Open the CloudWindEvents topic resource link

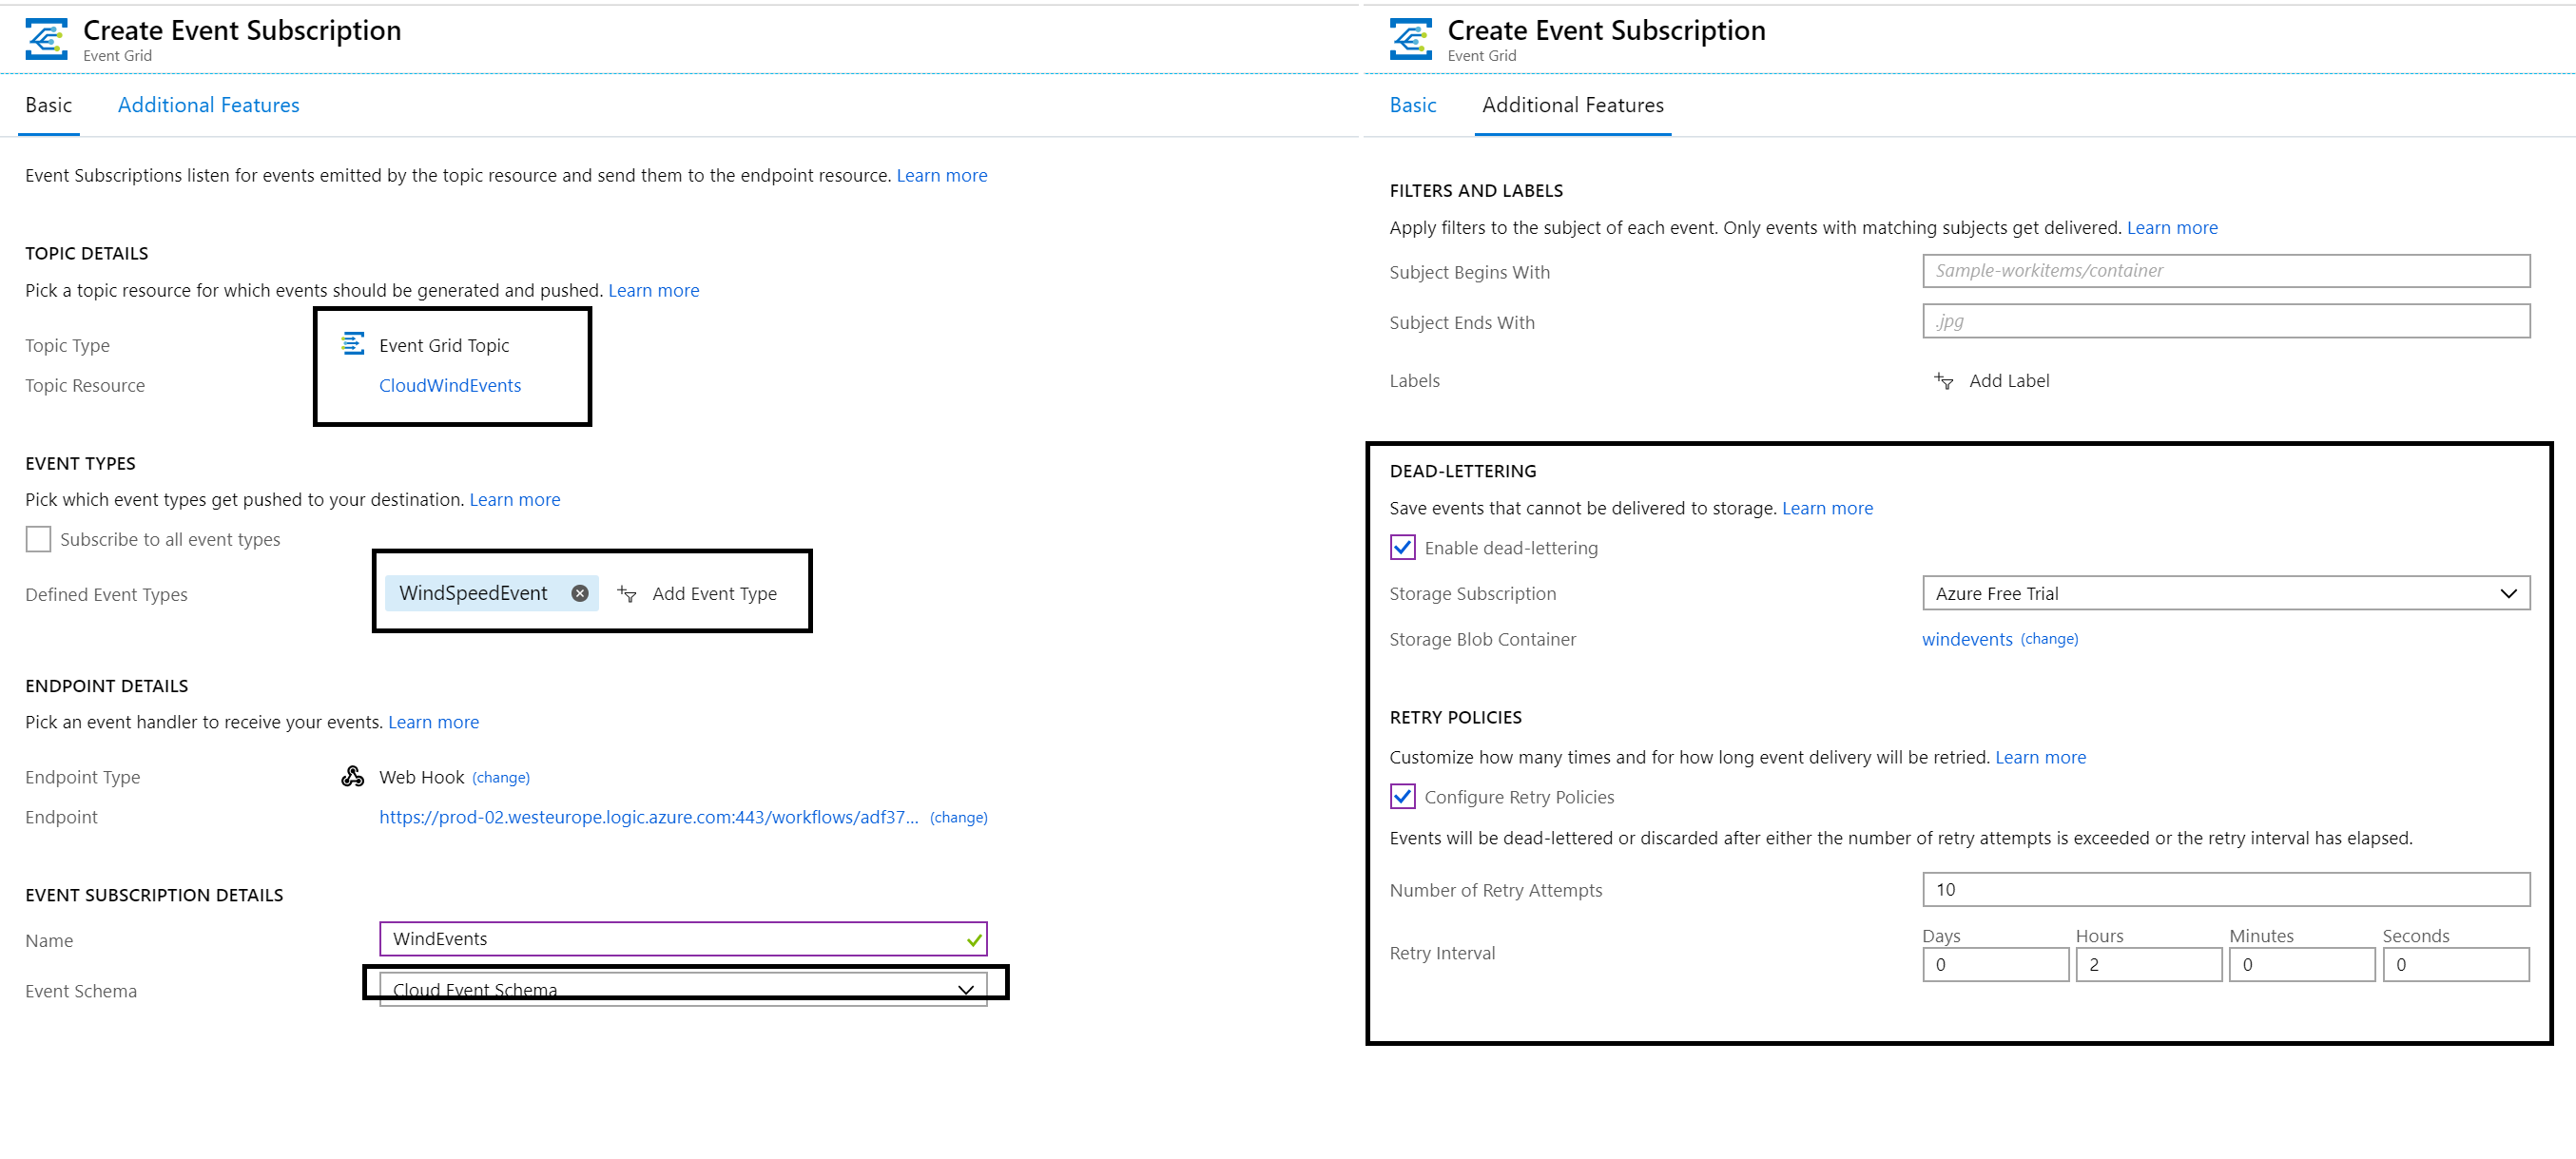point(449,385)
